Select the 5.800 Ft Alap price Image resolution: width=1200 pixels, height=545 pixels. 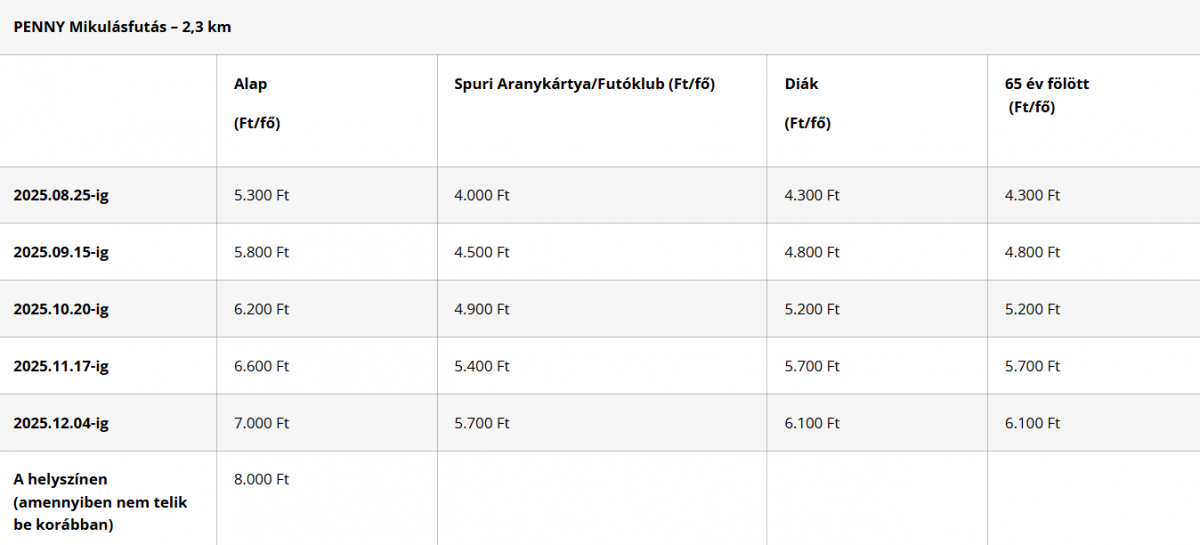click(x=261, y=252)
